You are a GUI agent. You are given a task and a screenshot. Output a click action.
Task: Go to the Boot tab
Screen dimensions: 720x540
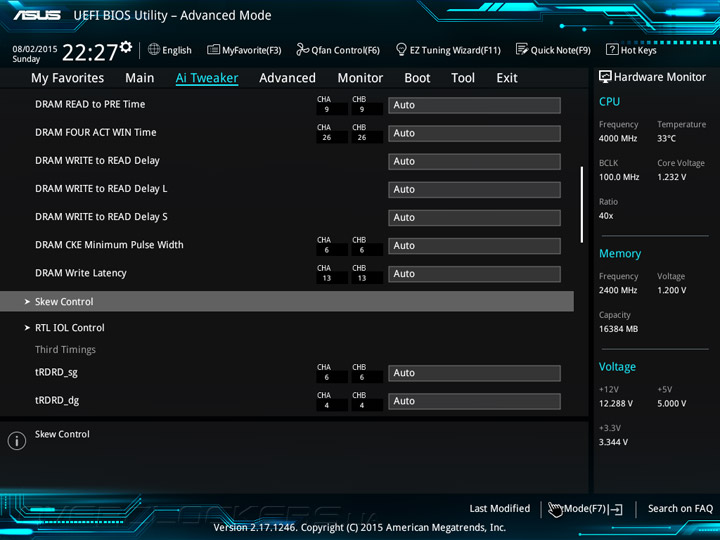pos(417,78)
